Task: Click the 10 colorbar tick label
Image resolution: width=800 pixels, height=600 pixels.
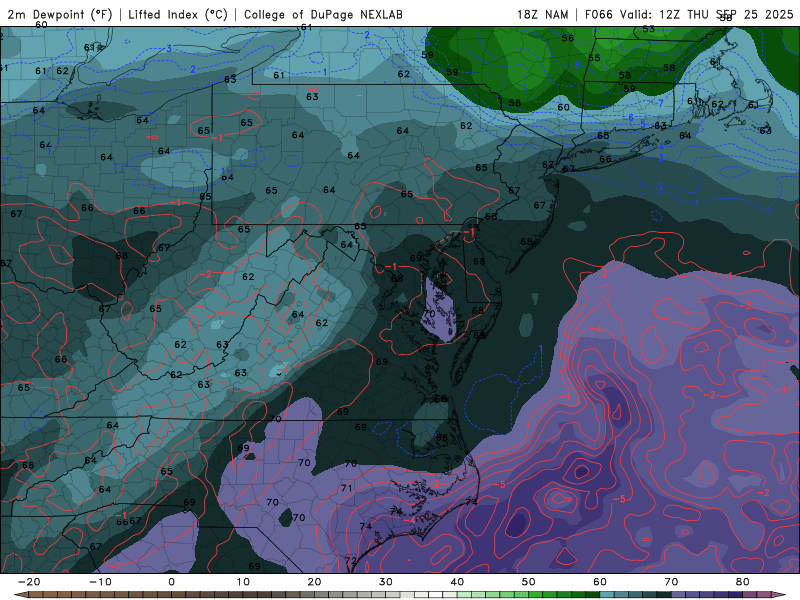Action: click(243, 582)
